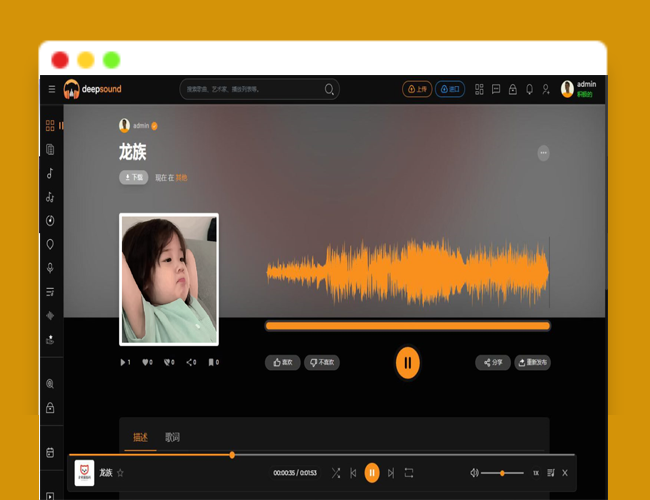Click the orange 上传 upload button
This screenshot has width=650, height=500.
coord(417,89)
